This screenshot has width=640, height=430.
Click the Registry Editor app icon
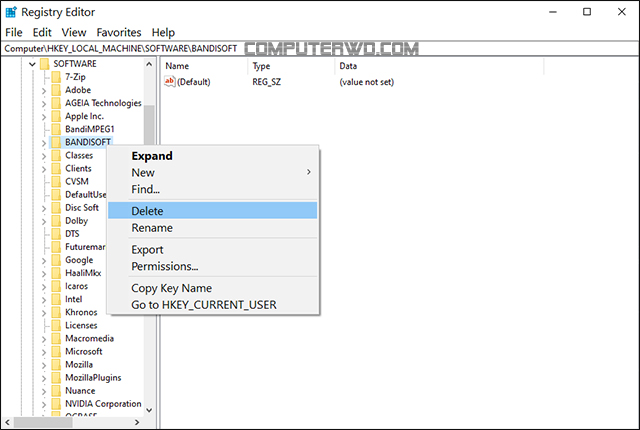(11, 12)
